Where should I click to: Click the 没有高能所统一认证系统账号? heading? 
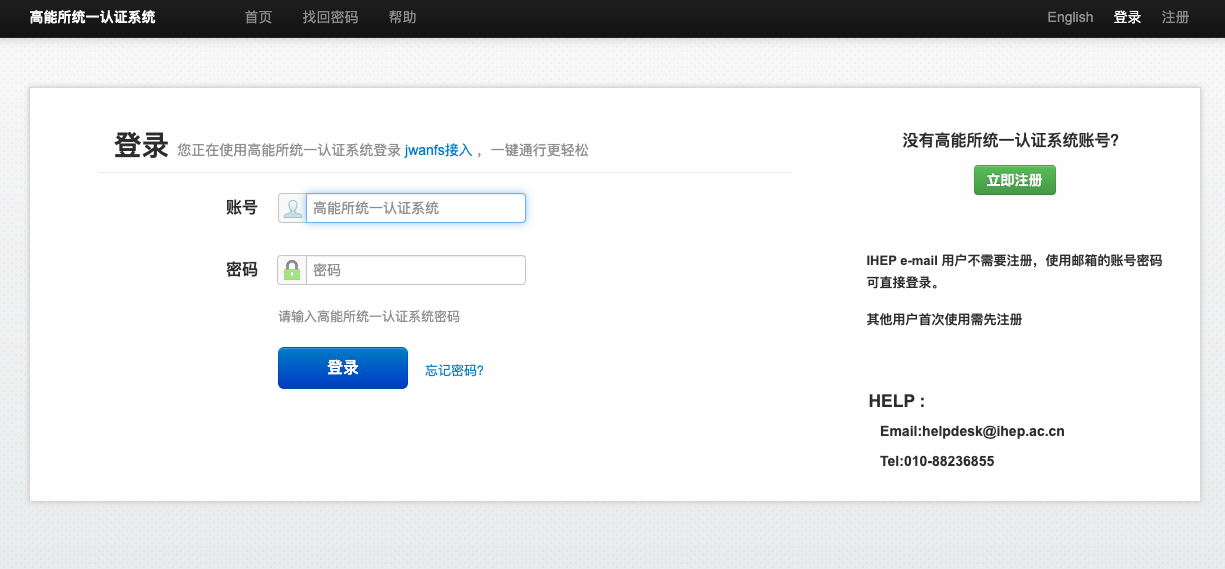click(x=1011, y=141)
